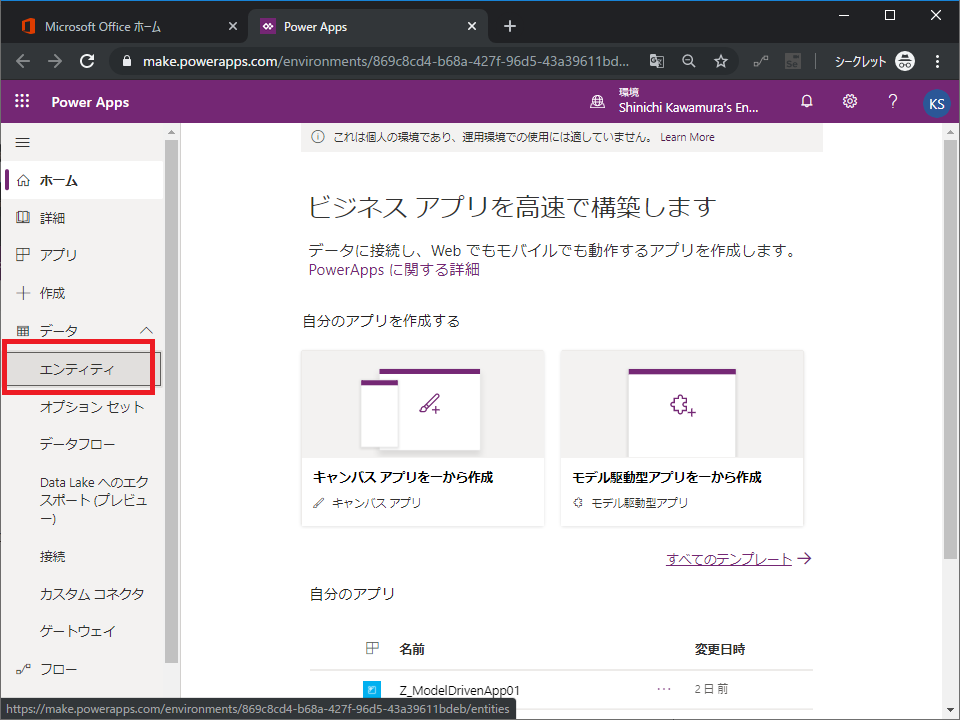Open PowerApps に関する詳細 link
960x720 pixels.
pos(394,269)
